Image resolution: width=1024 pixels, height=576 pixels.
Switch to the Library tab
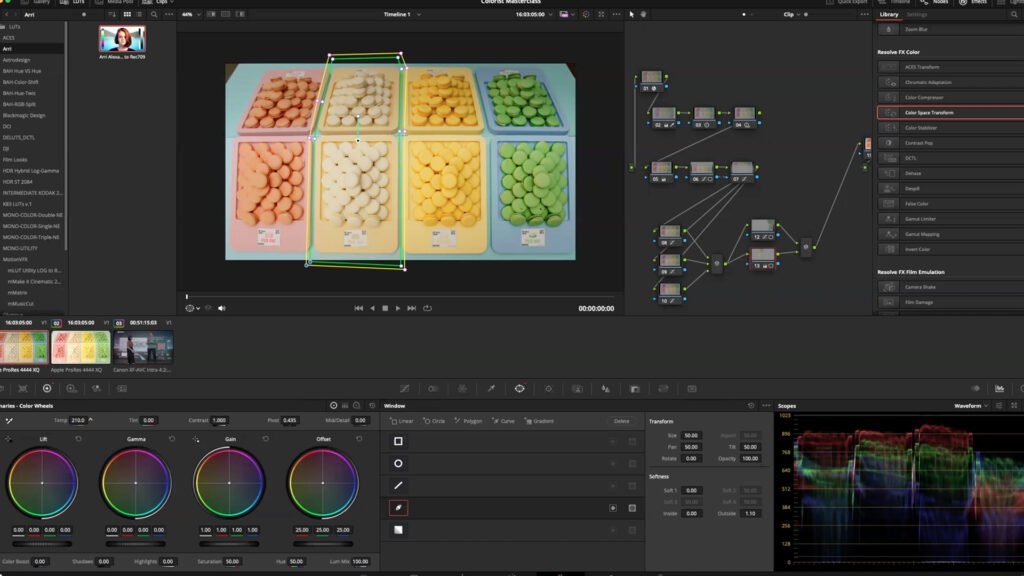pos(889,14)
